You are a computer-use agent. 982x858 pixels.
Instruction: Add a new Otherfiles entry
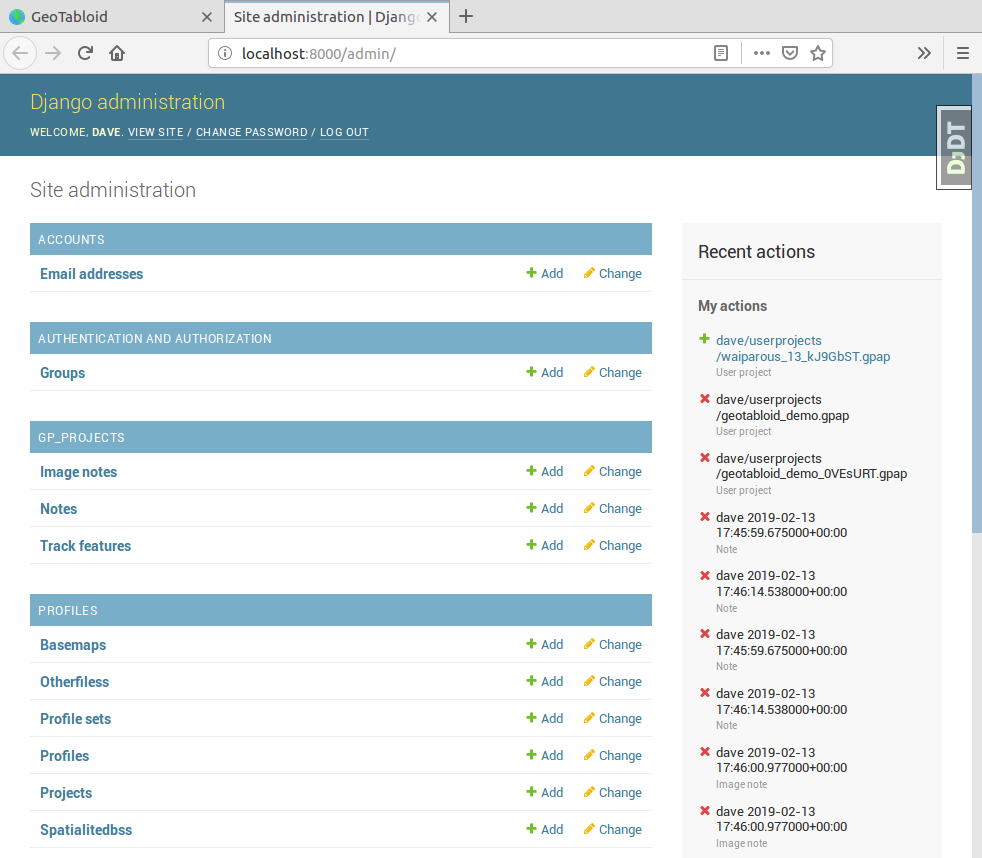(x=545, y=681)
